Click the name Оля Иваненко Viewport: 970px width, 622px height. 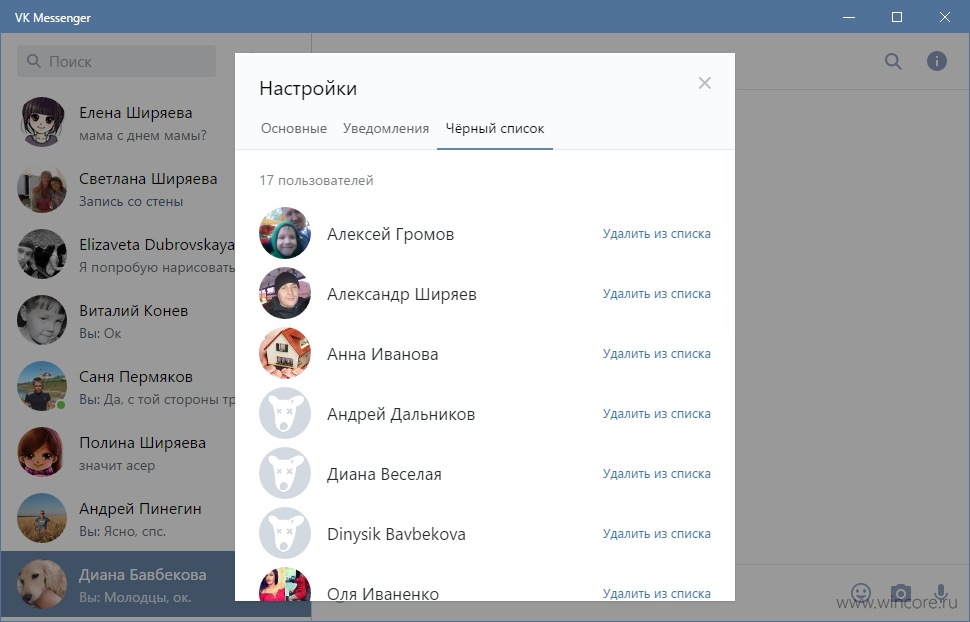click(383, 594)
